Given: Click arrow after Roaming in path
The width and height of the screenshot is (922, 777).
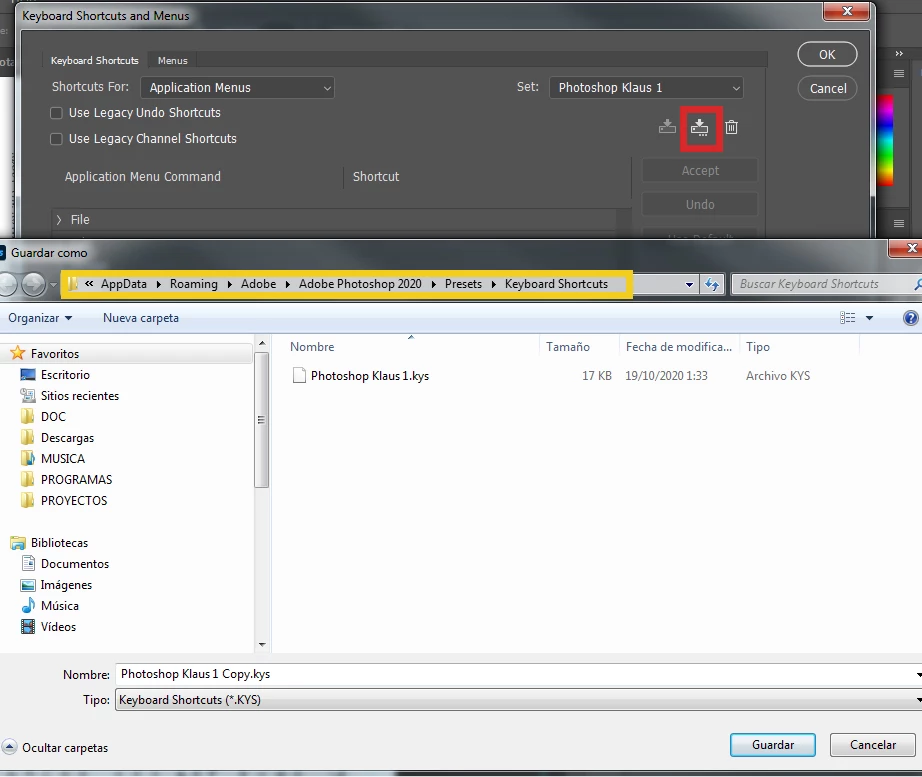Looking at the screenshot, I should coord(229,285).
